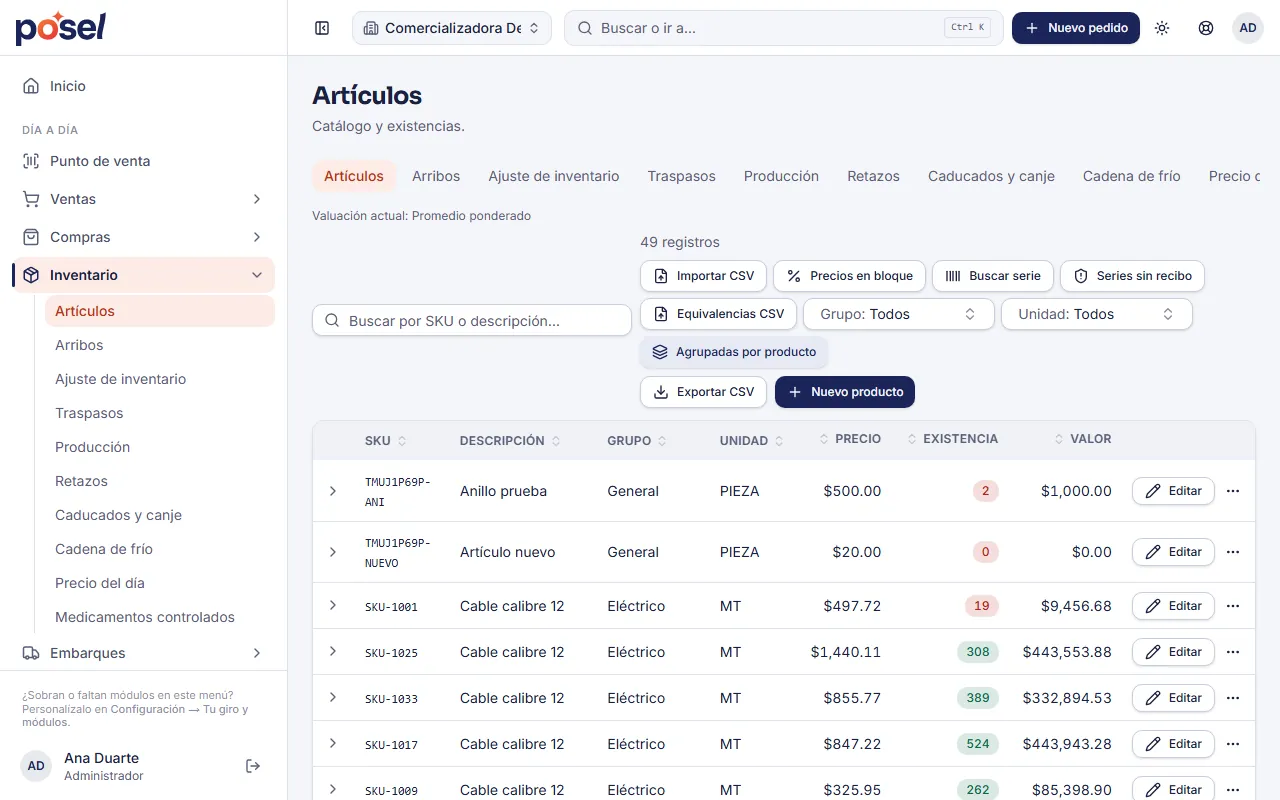
Task: Edit the SKU-1001 Cable calibre 12 row
Action: pos(1173,606)
